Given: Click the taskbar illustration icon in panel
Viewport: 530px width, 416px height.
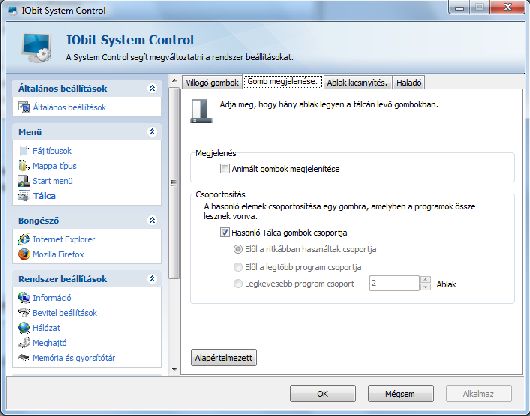Looking at the screenshot, I should [201, 111].
